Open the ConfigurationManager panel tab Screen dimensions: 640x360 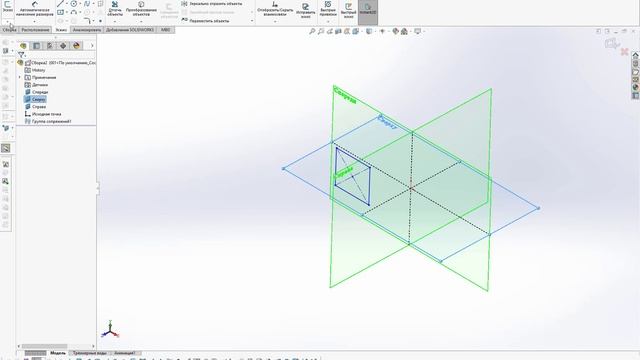pos(50,46)
